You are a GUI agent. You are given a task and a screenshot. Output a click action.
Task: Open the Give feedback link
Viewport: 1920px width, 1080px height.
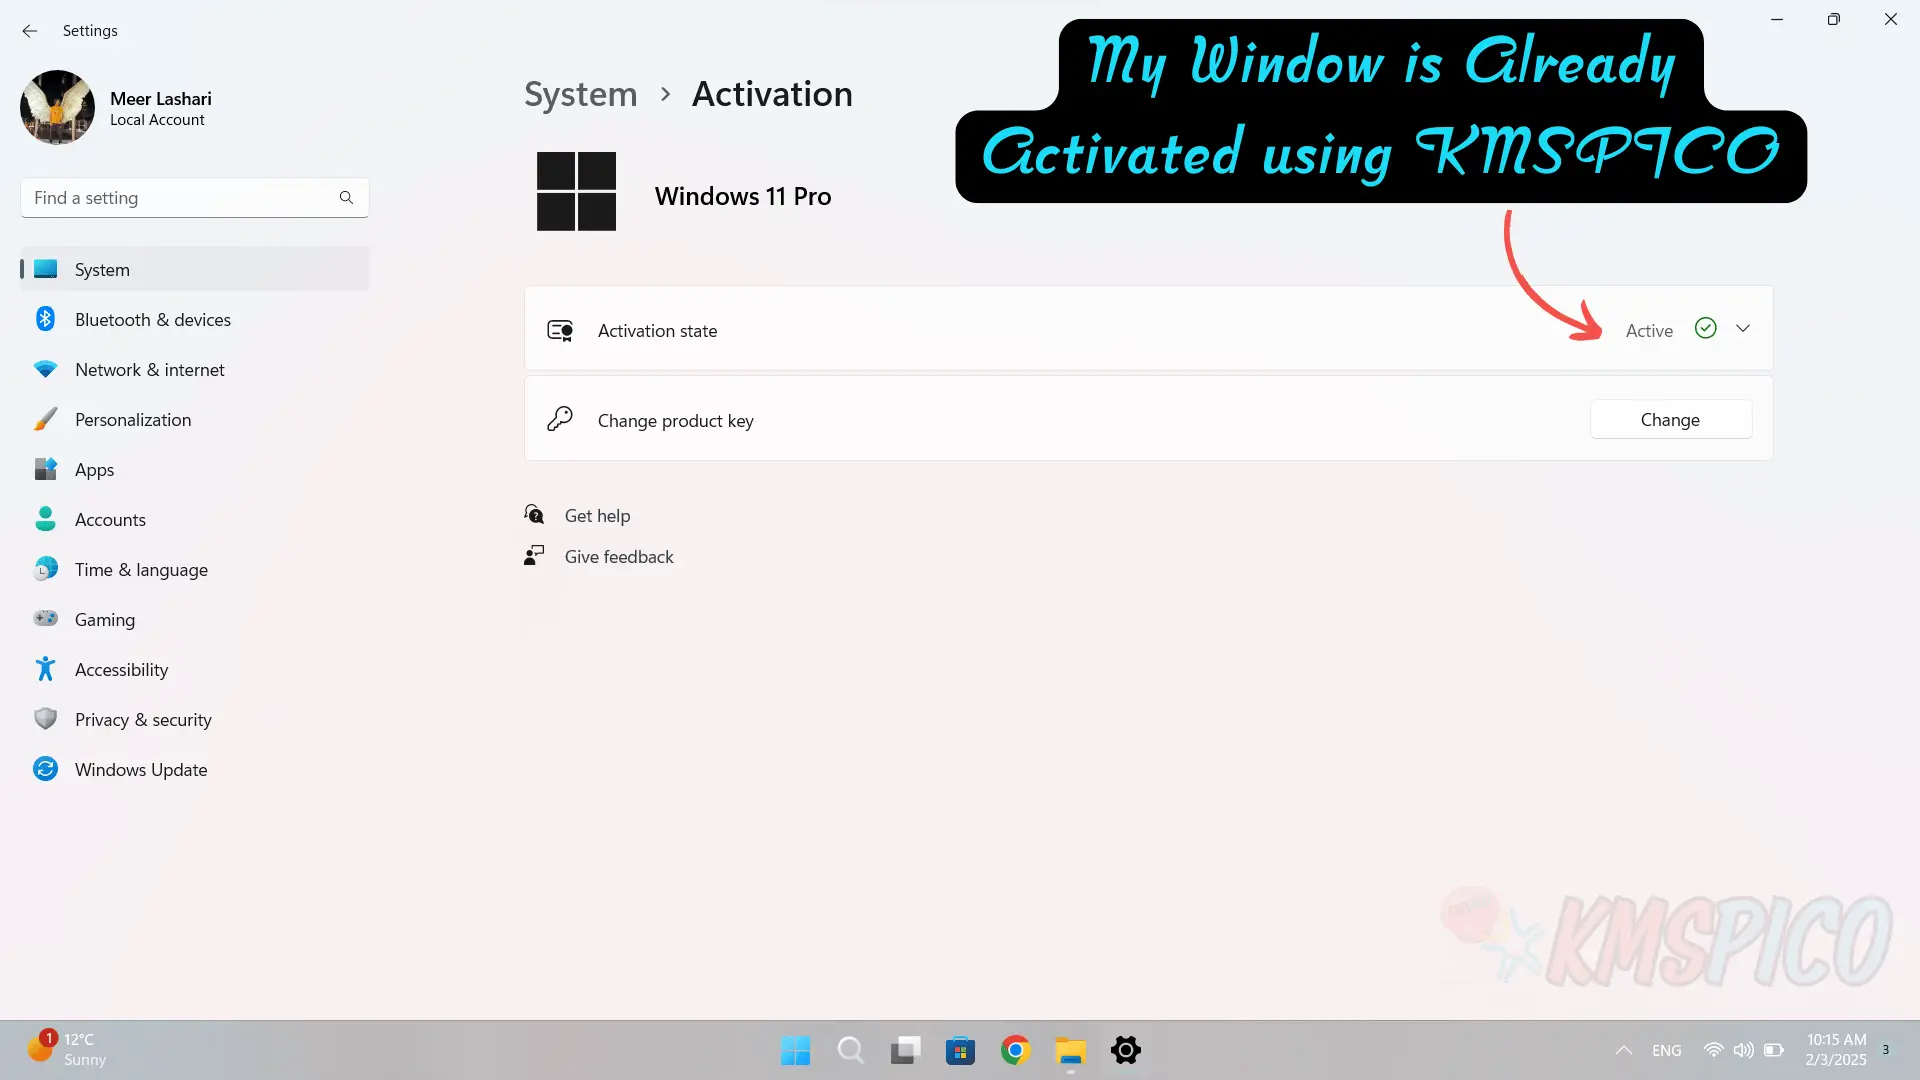pos(619,557)
